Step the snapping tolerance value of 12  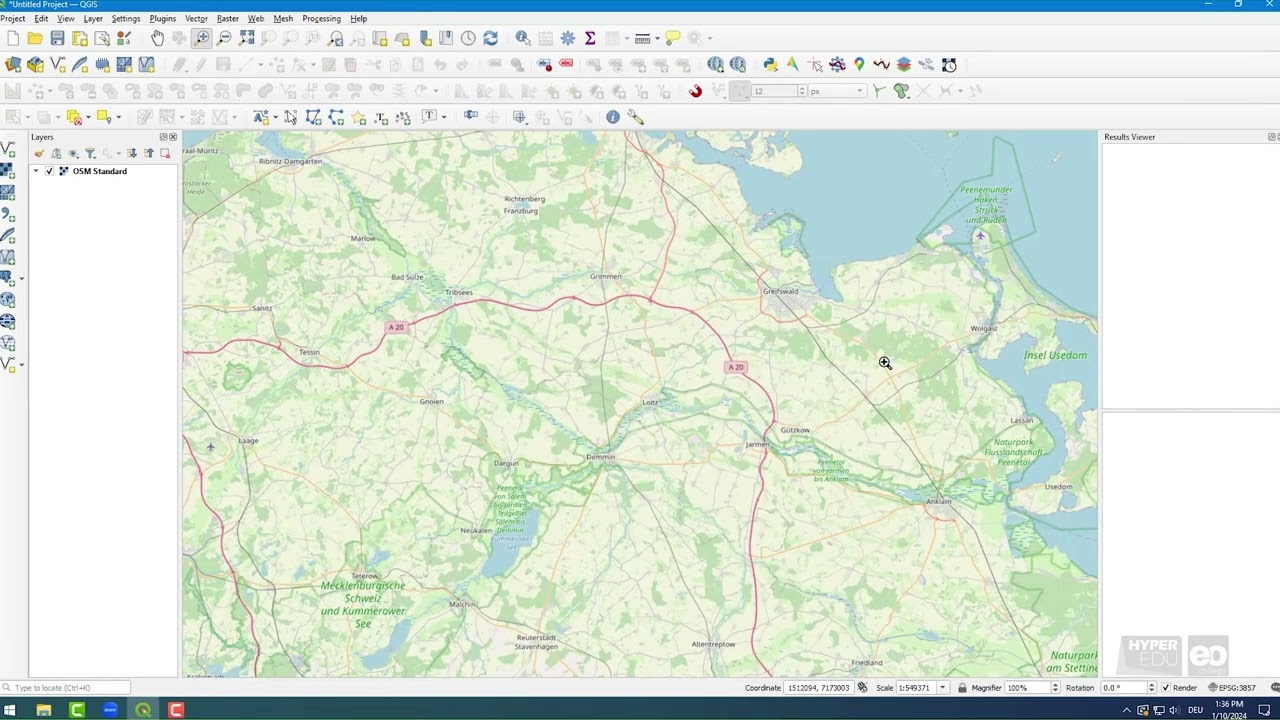802,91
